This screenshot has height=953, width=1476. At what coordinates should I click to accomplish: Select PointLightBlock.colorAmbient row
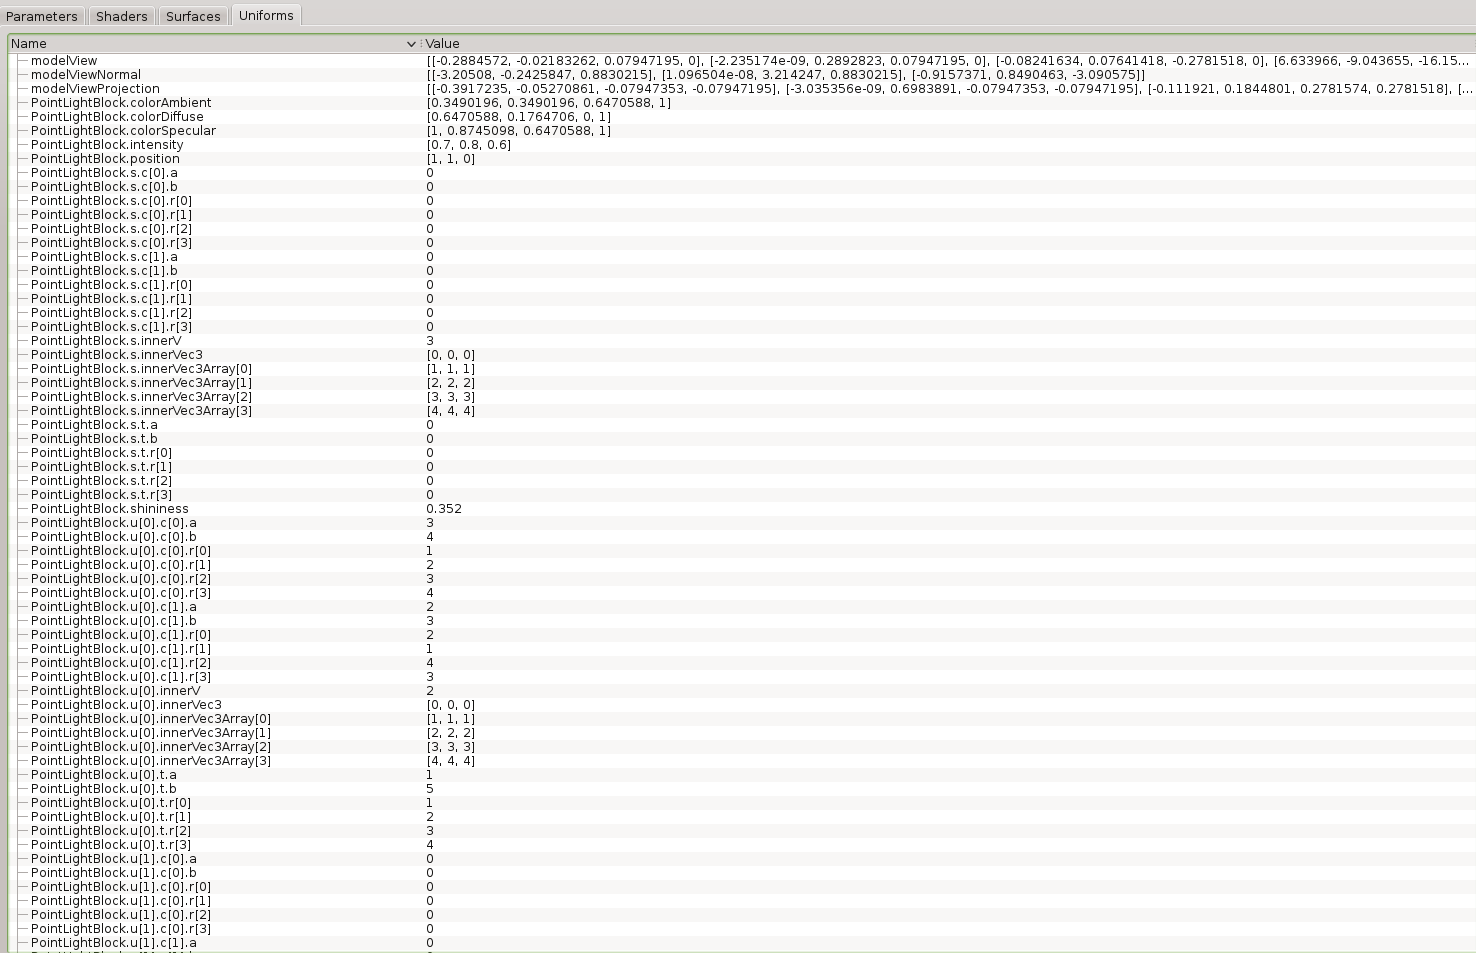click(x=741, y=103)
